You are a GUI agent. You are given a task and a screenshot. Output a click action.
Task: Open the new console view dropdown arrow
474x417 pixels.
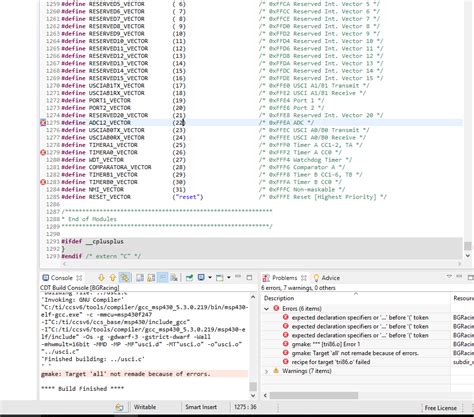click(x=229, y=277)
